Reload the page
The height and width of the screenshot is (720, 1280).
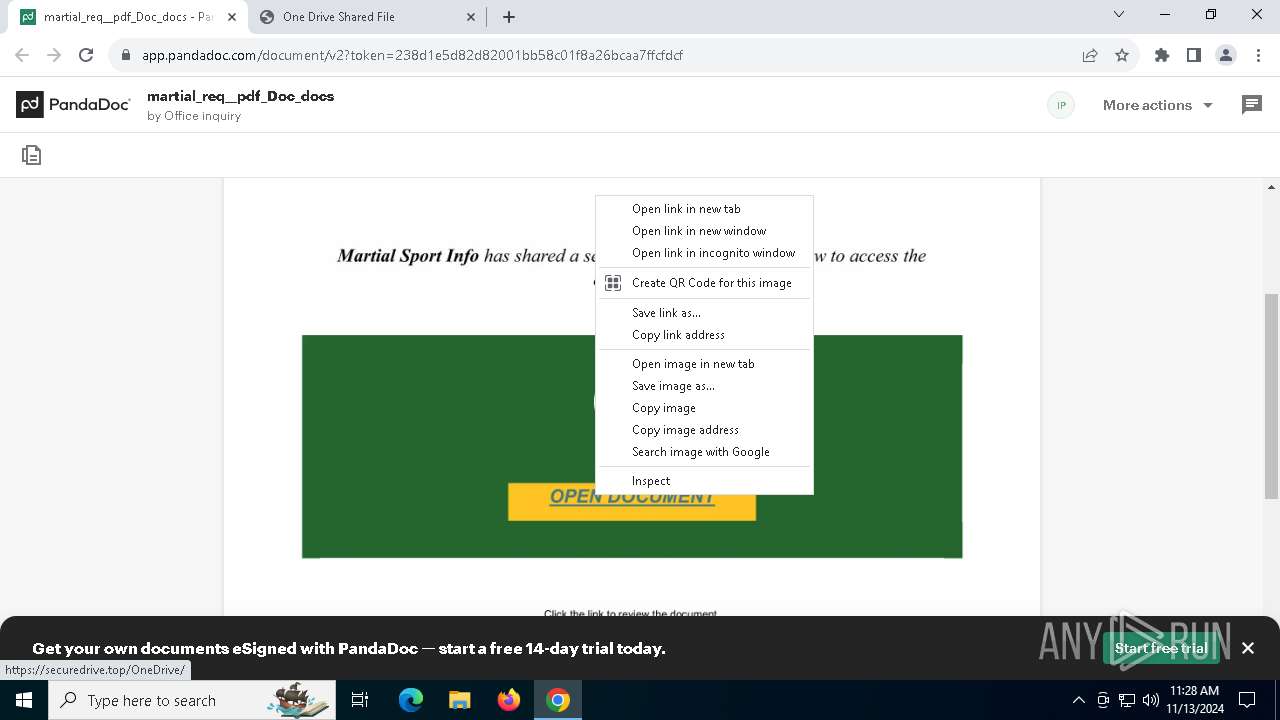click(x=86, y=55)
